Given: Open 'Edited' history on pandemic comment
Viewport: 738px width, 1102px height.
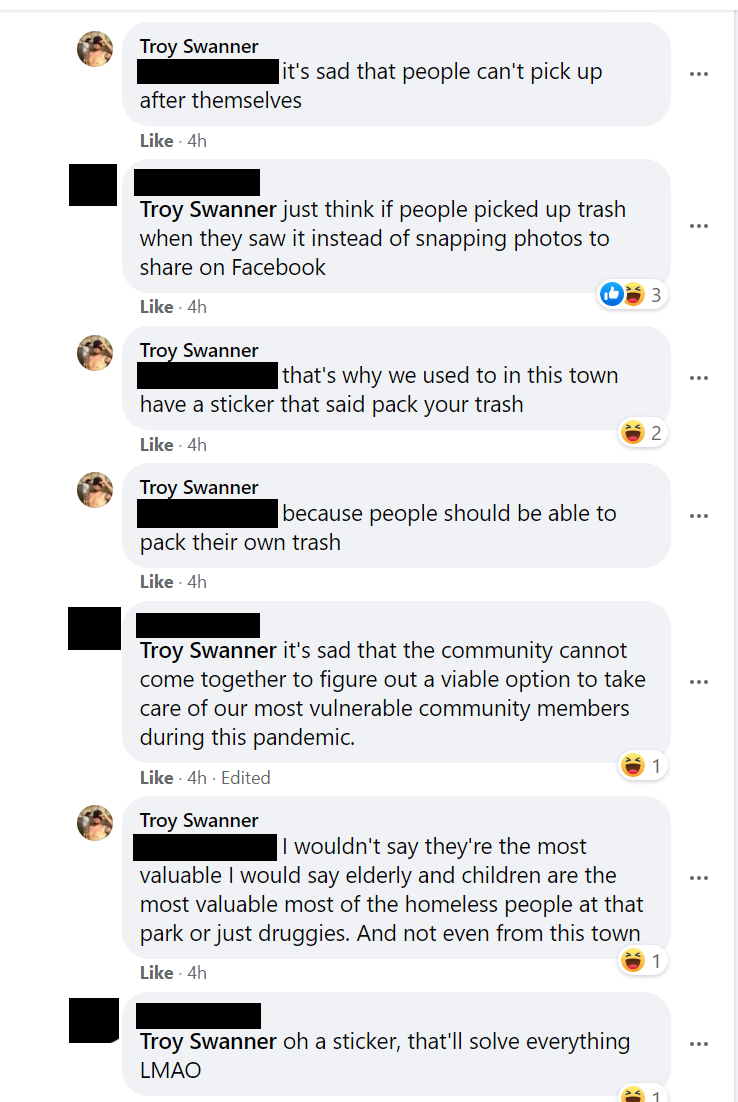Looking at the screenshot, I should (246, 778).
